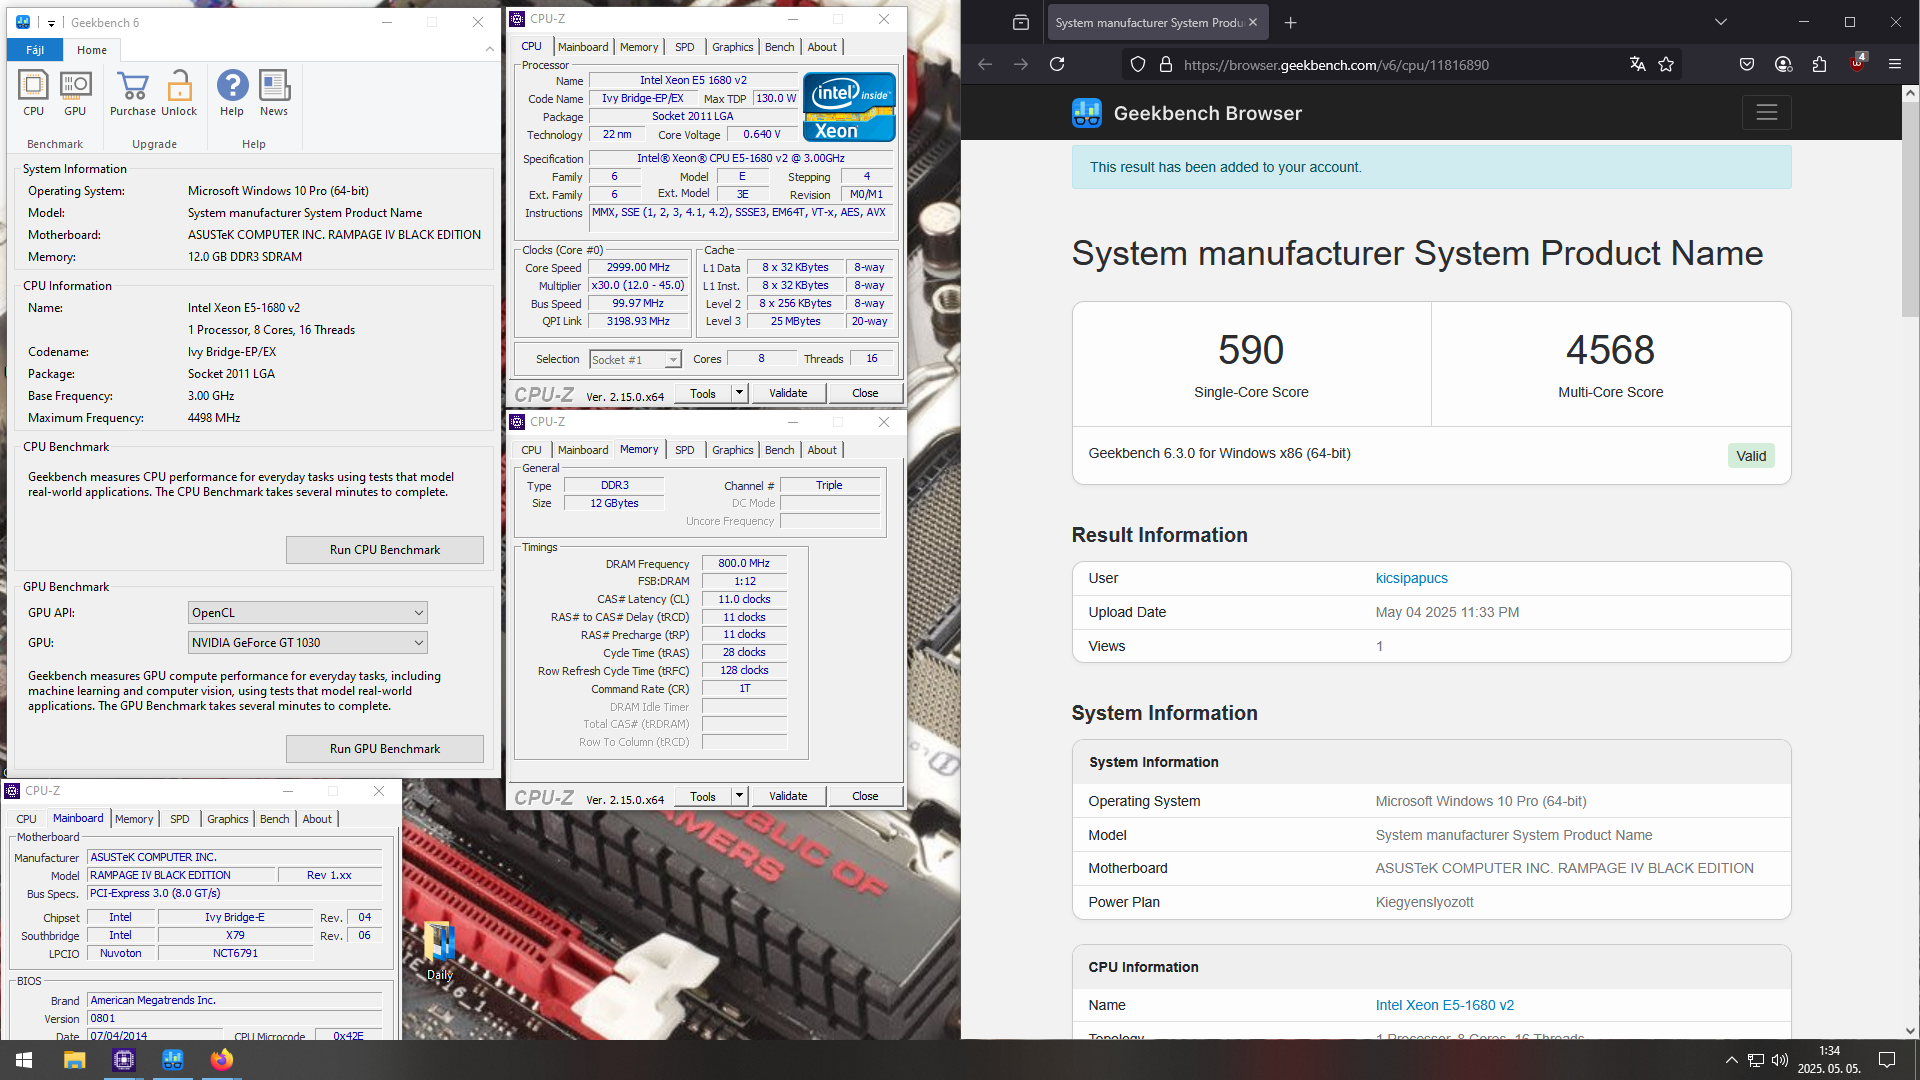The width and height of the screenshot is (1920, 1080).
Task: Open the Firefox application hamburger menu
Action: point(1894,64)
